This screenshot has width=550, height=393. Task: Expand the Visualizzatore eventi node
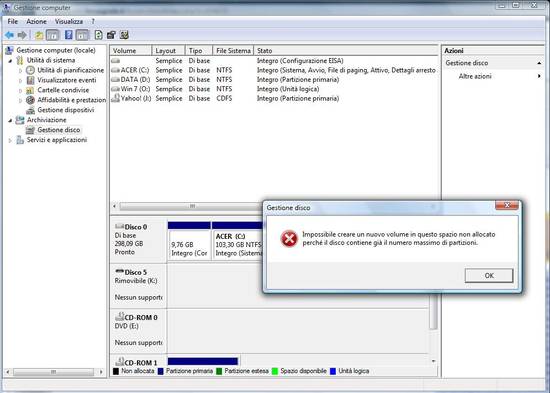click(20, 80)
